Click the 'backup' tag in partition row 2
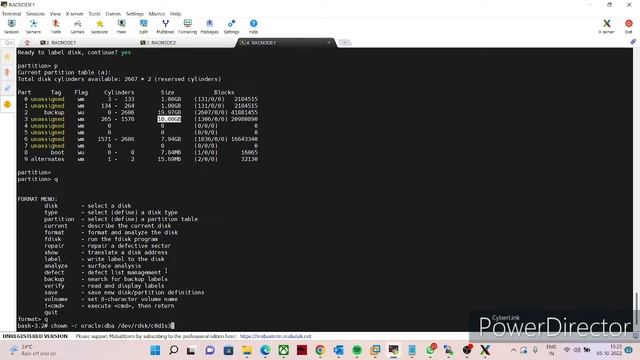640x360 pixels. coord(54,112)
